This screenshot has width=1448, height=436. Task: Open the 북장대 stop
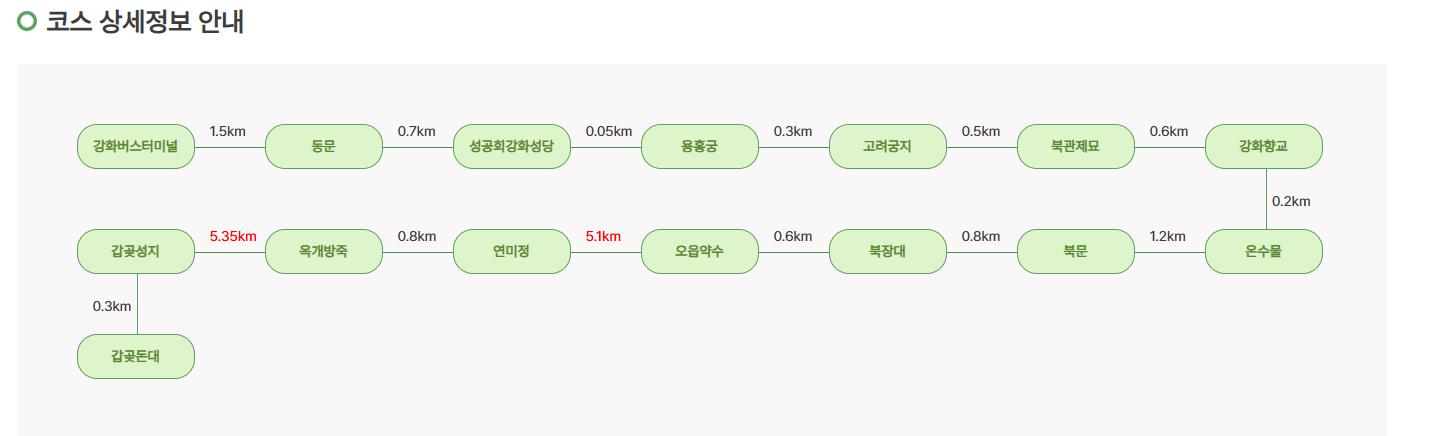(888, 251)
